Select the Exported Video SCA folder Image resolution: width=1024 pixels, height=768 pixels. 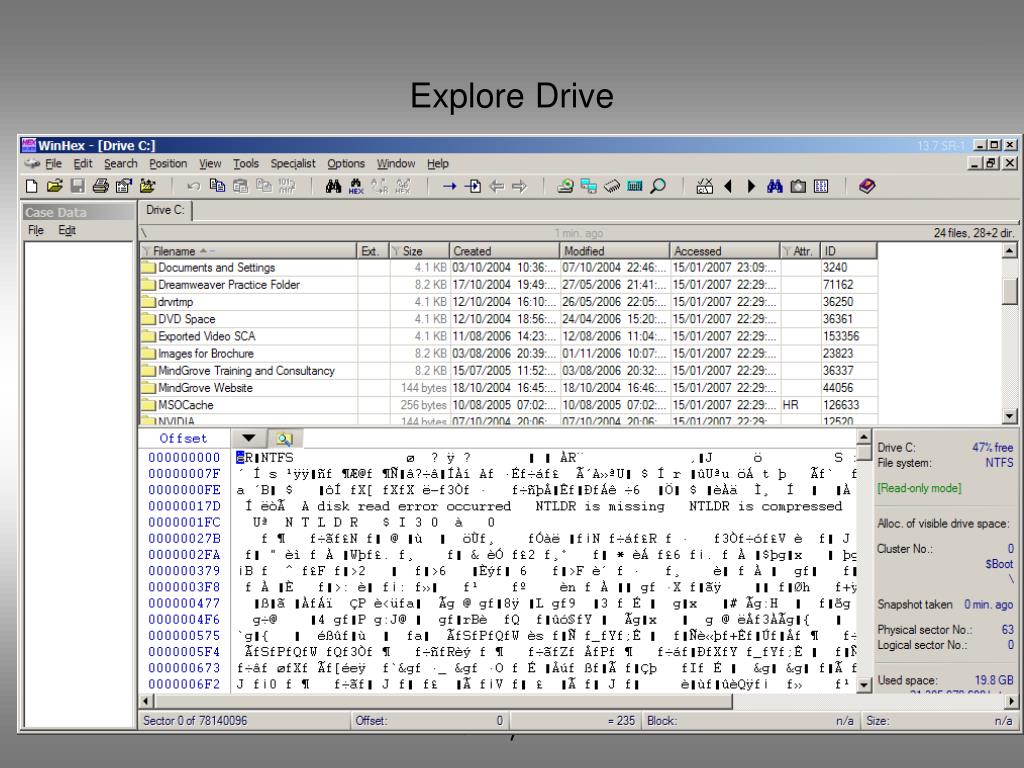coord(508,336)
